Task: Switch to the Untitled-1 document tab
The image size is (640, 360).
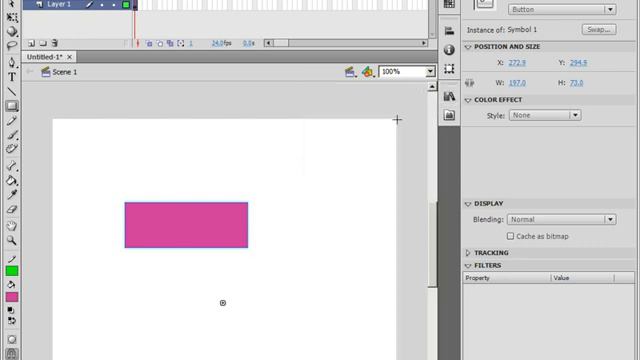Action: point(45,57)
